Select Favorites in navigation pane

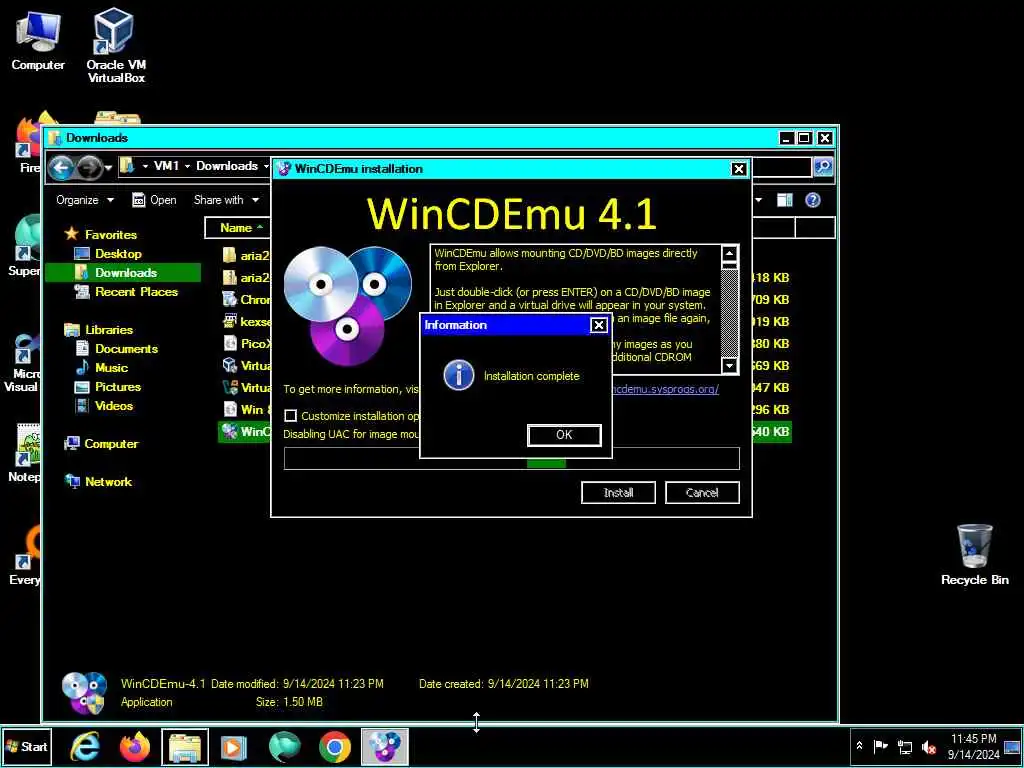pos(101,234)
